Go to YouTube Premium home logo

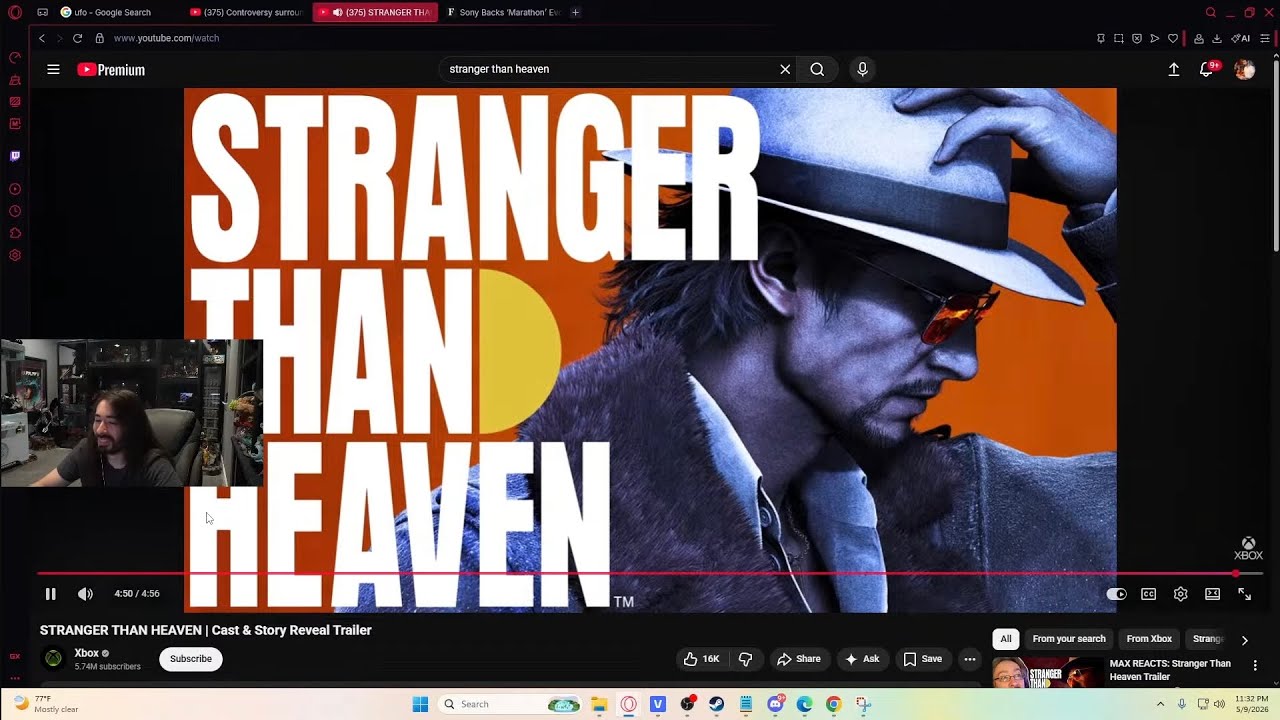click(111, 70)
